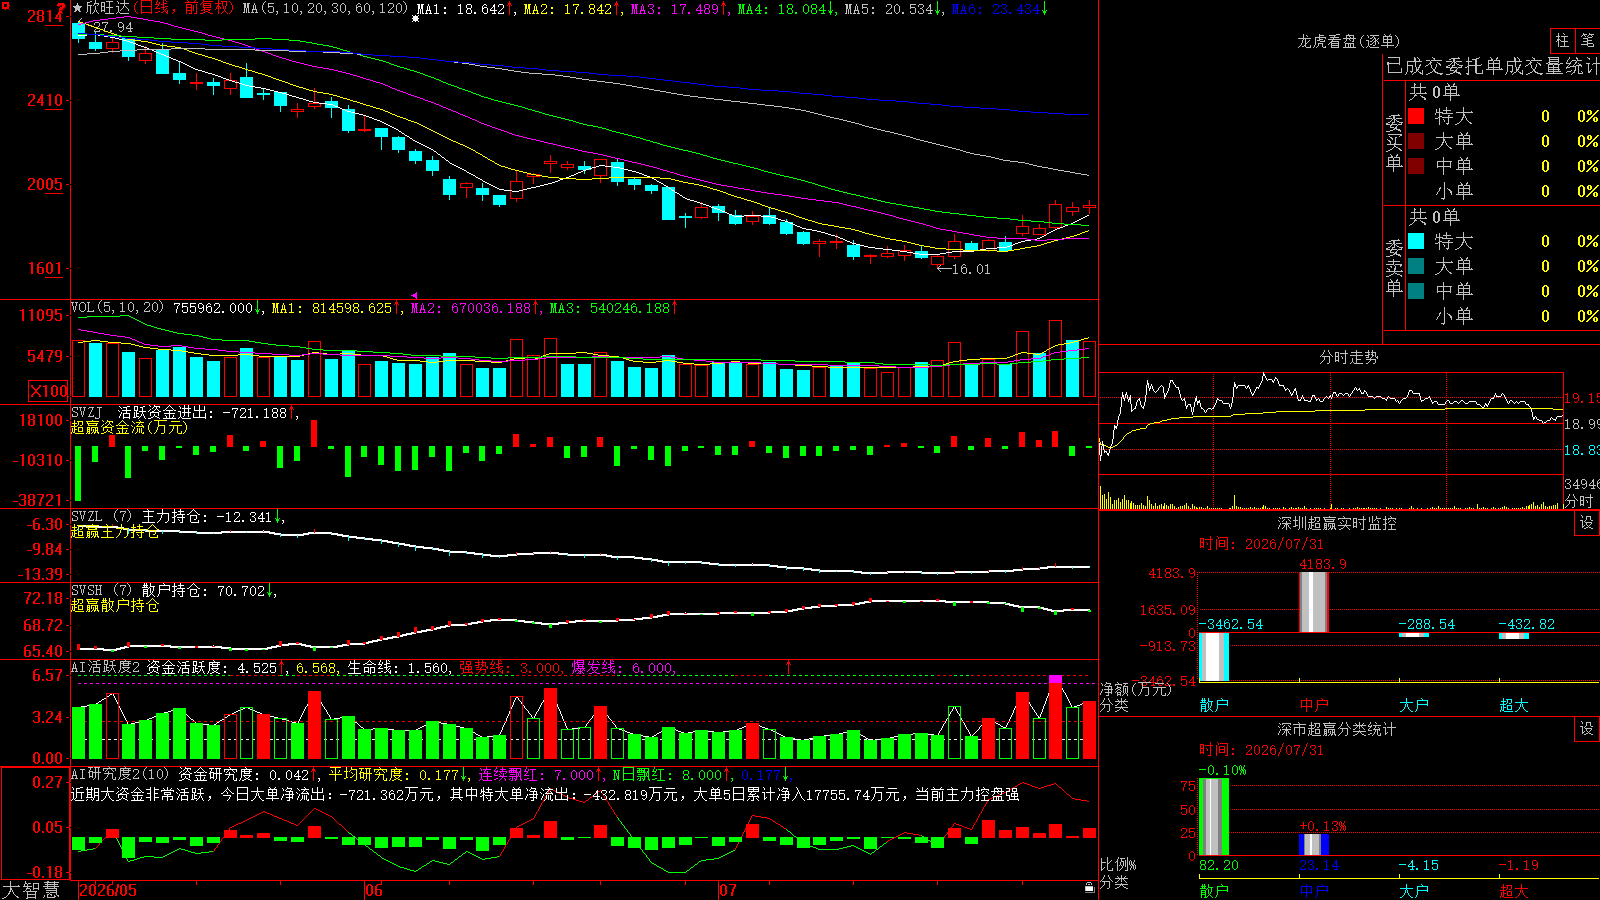1600x900 pixels.
Task: Click the 深圳超赢实时监控 panel title
Action: (x=1337, y=523)
